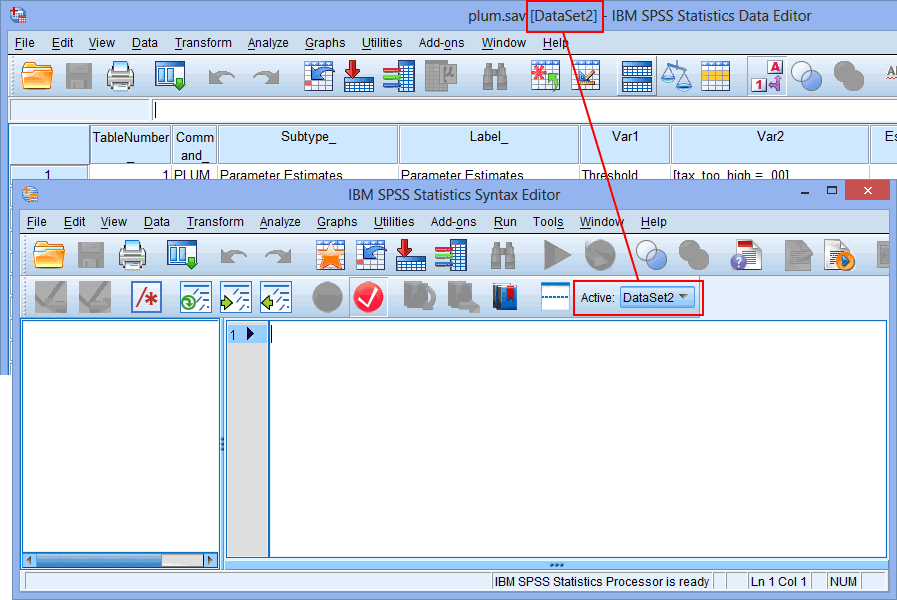The image size is (897, 600).
Task: Weight cases scale icon in Data Editor
Action: [676, 76]
